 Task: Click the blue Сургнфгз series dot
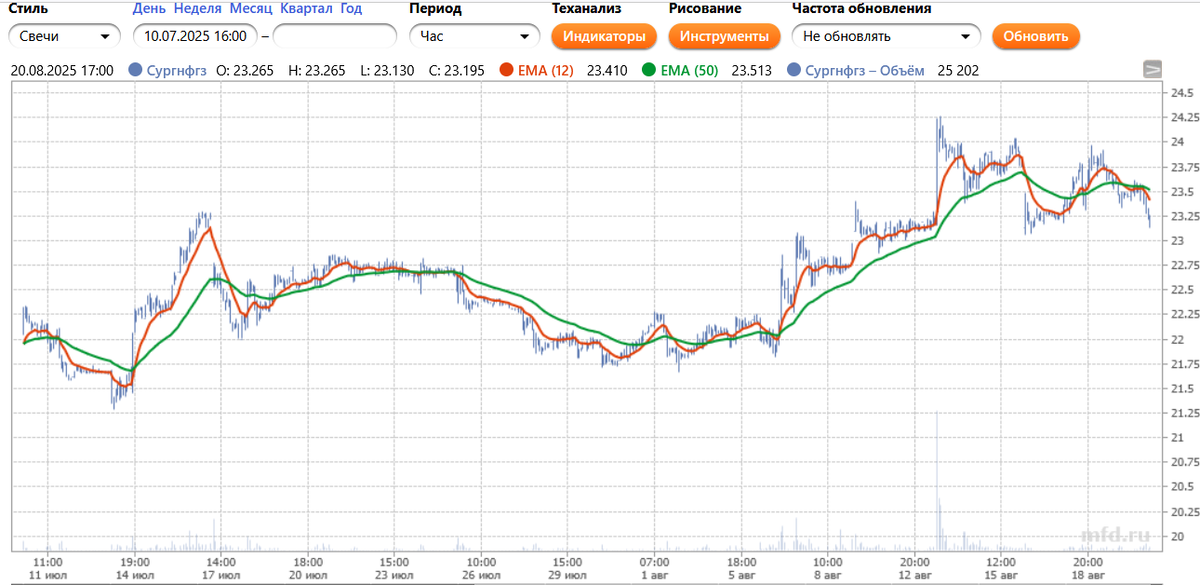click(x=136, y=70)
